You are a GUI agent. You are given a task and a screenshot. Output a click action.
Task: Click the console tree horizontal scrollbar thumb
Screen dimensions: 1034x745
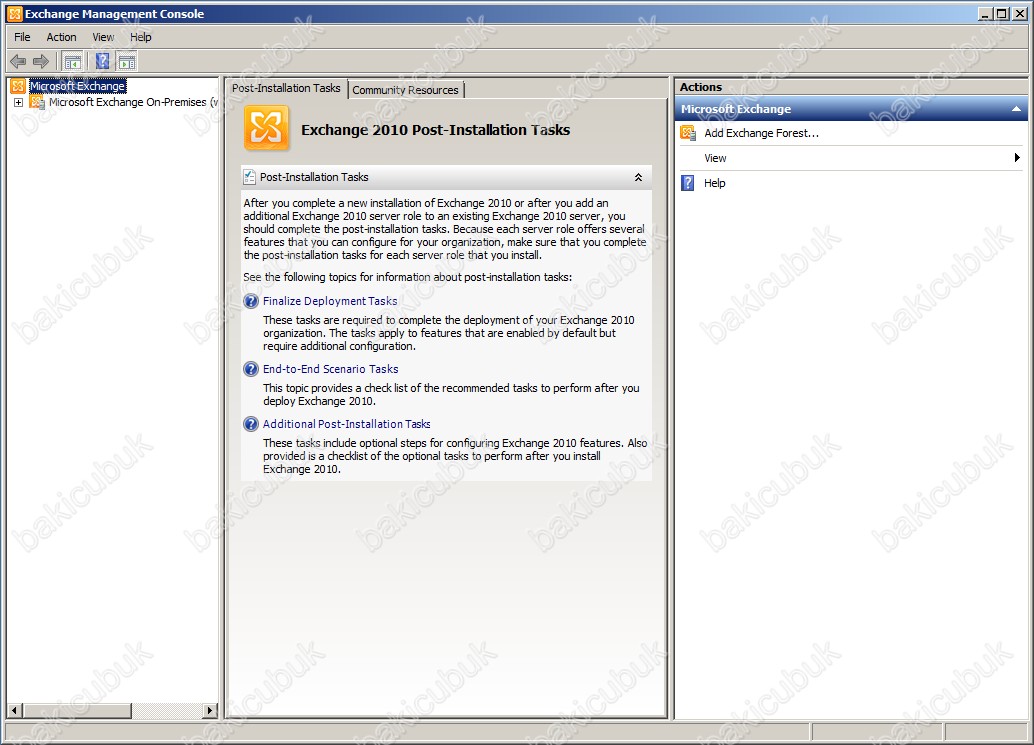tap(77, 710)
